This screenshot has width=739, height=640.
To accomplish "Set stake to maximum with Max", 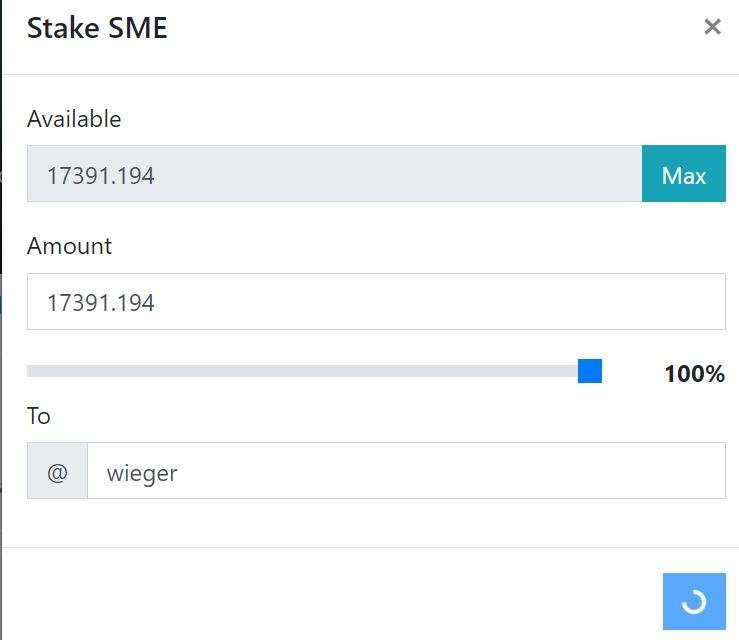I will [683, 175].
